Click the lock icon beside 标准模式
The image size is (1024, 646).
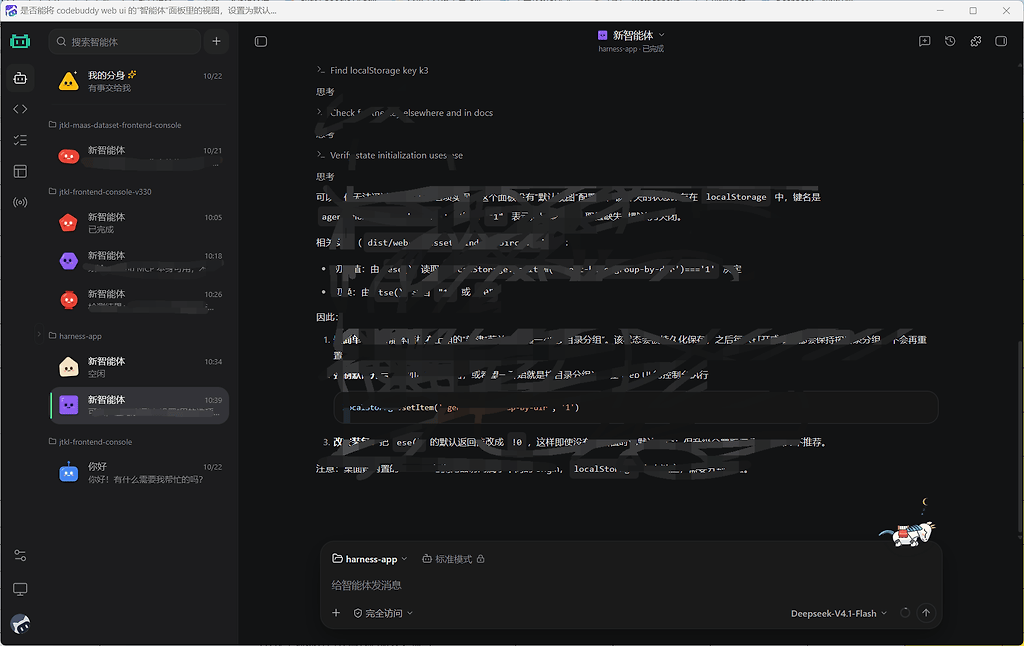click(x=481, y=559)
